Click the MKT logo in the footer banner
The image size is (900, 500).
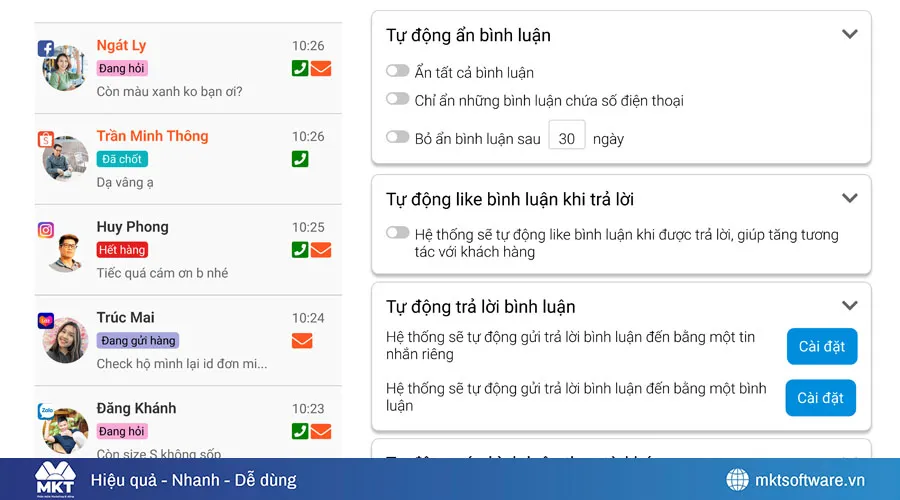click(x=55, y=479)
